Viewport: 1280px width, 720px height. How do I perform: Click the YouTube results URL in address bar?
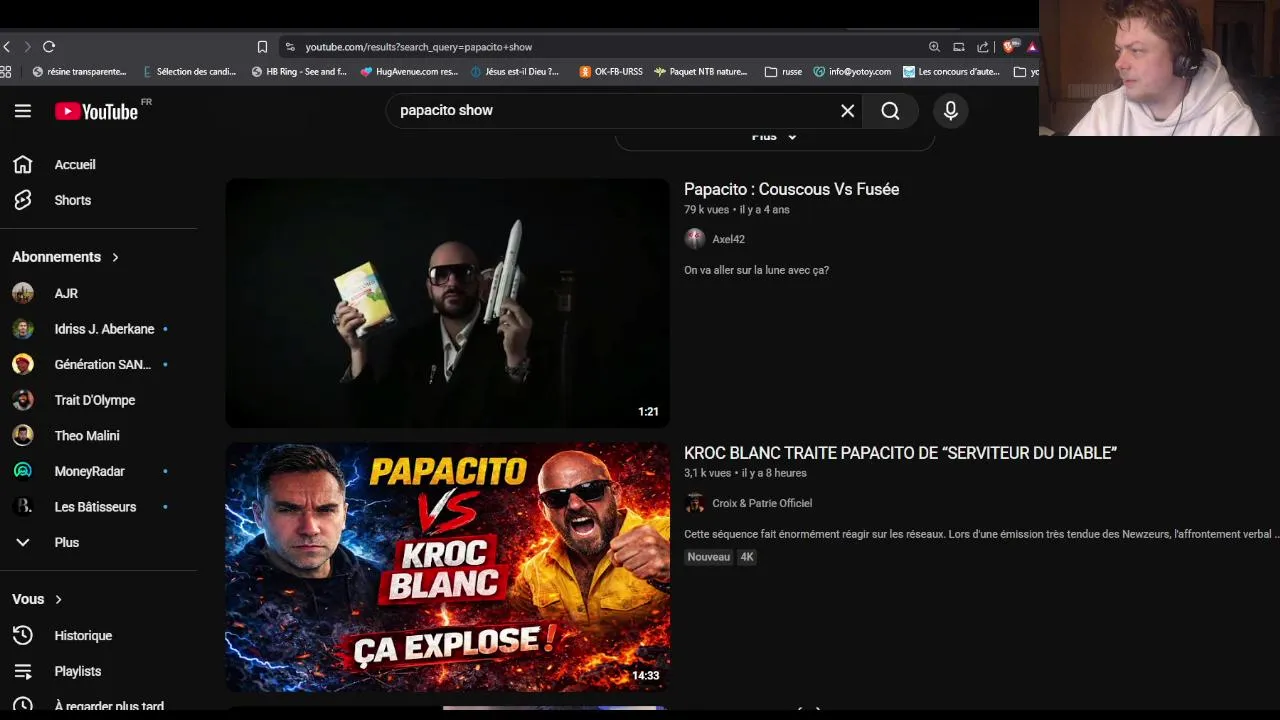(x=418, y=47)
